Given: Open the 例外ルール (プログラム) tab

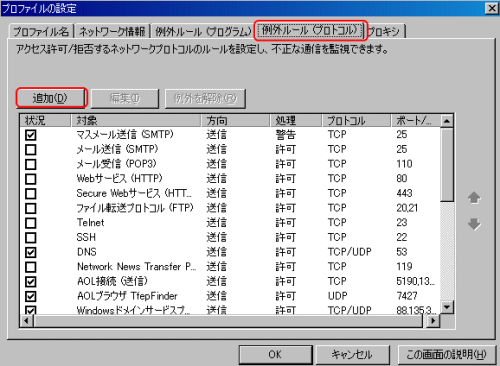Looking at the screenshot, I should pyautogui.click(x=203, y=31).
